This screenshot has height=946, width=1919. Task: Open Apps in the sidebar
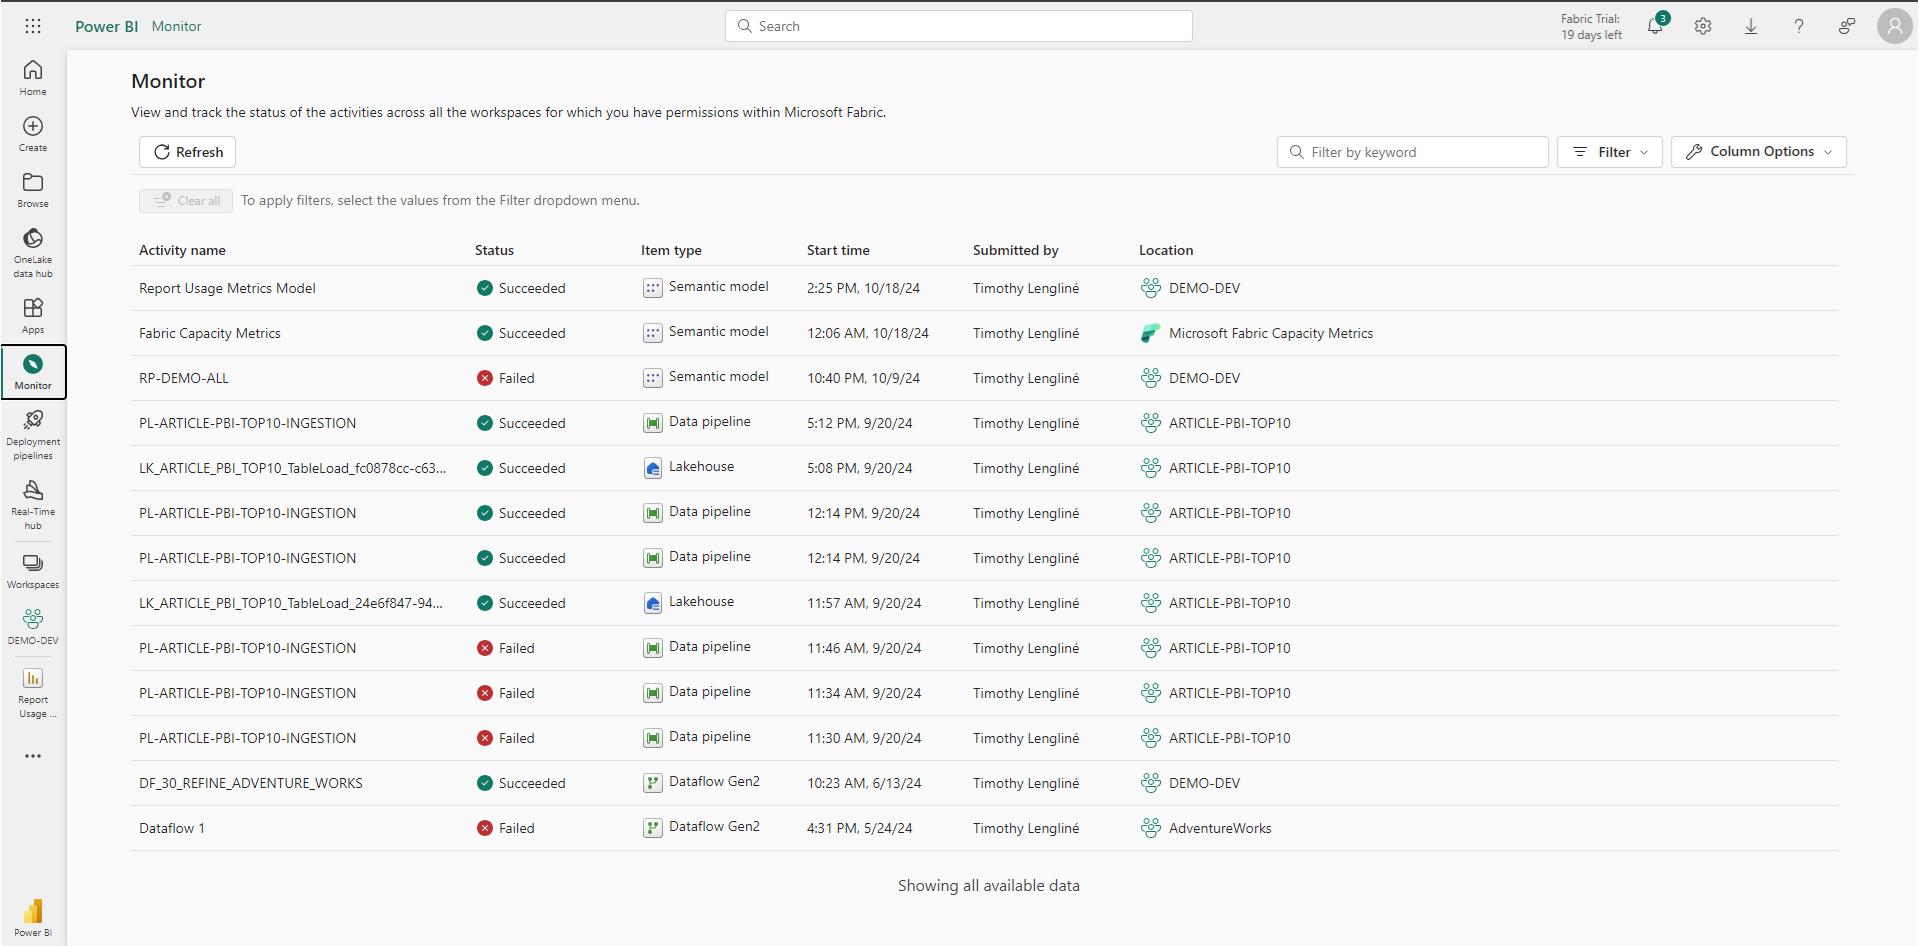tap(33, 316)
